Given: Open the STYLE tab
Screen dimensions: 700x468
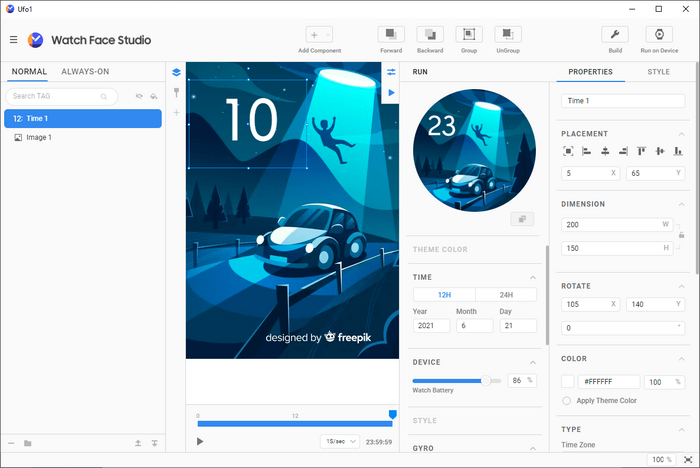Looking at the screenshot, I should point(658,72).
